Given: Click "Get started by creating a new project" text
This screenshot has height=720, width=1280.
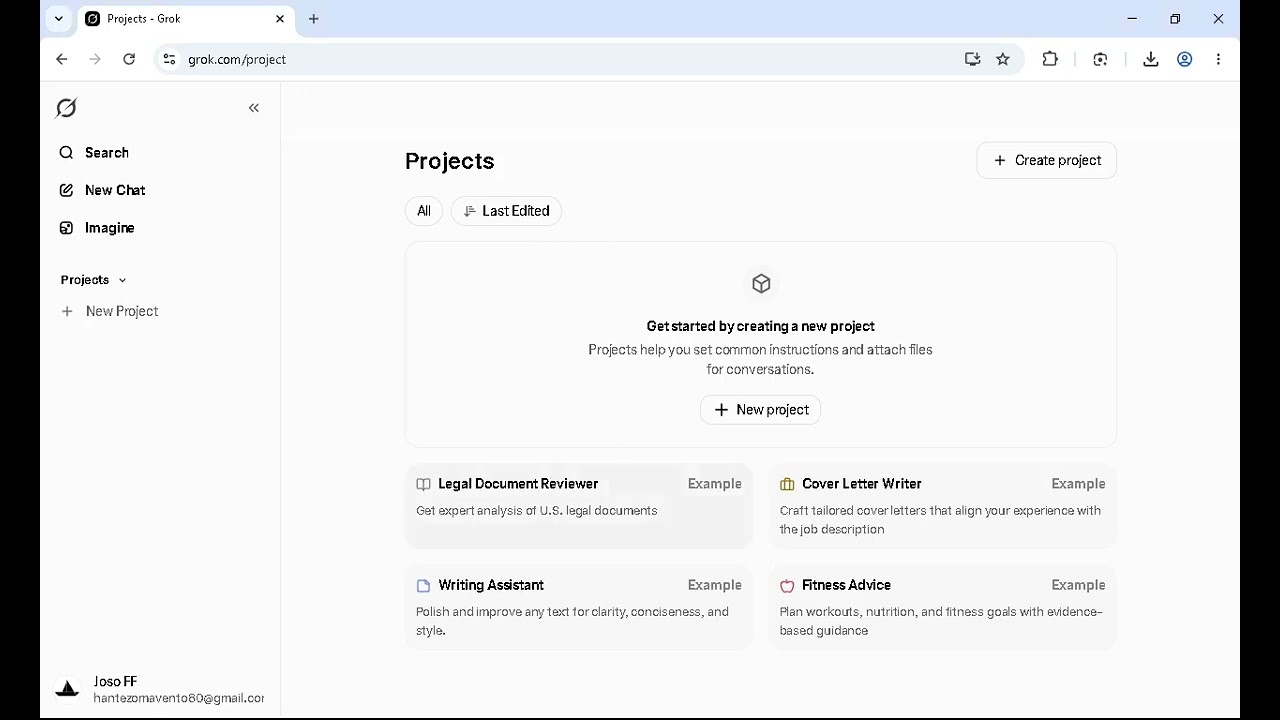Looking at the screenshot, I should click(761, 326).
